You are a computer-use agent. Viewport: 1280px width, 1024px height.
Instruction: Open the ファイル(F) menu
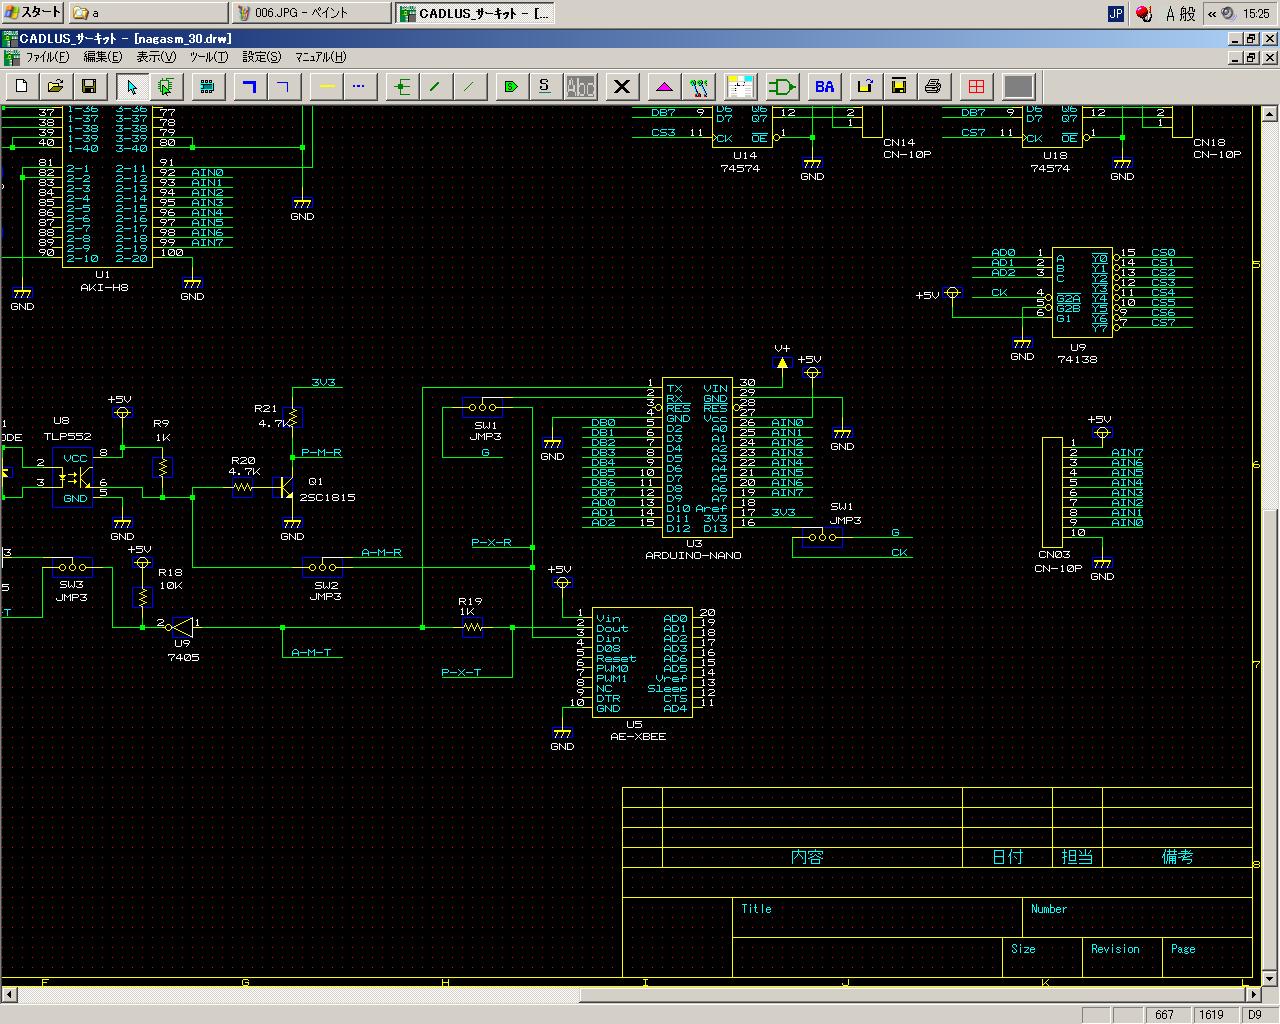(46, 57)
